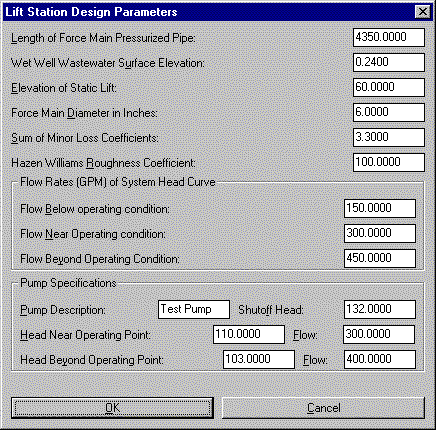Select the Head Beyond Operating Point field
The width and height of the screenshot is (436, 430).
point(259,359)
